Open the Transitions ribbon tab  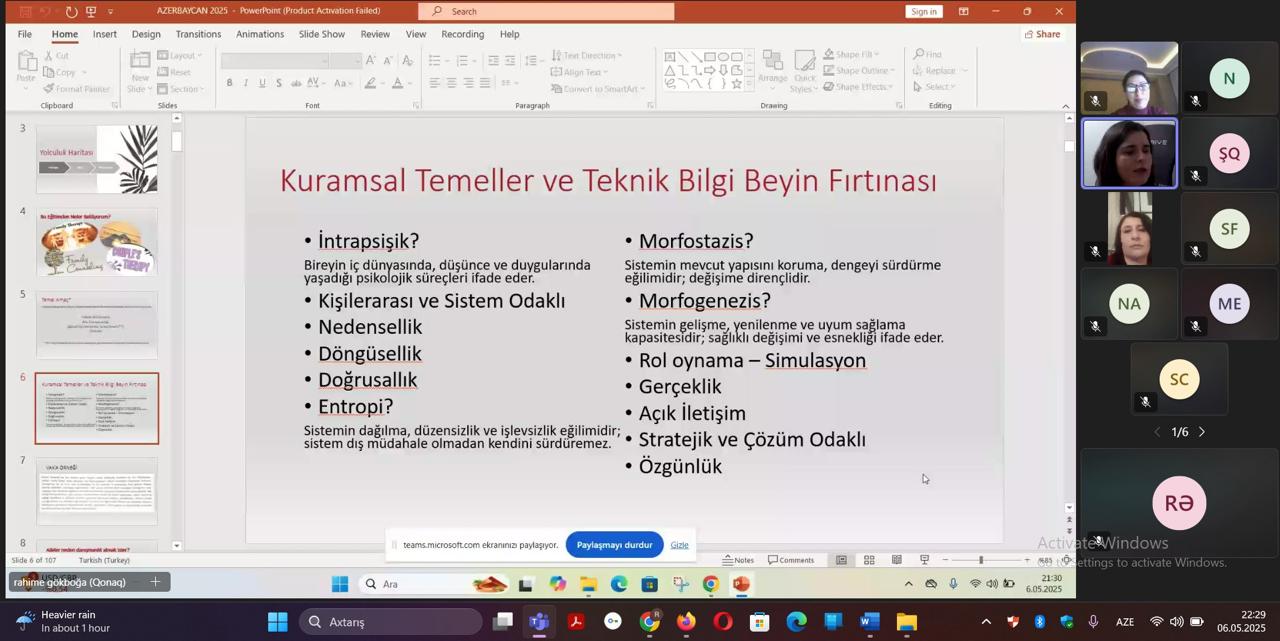pos(198,34)
